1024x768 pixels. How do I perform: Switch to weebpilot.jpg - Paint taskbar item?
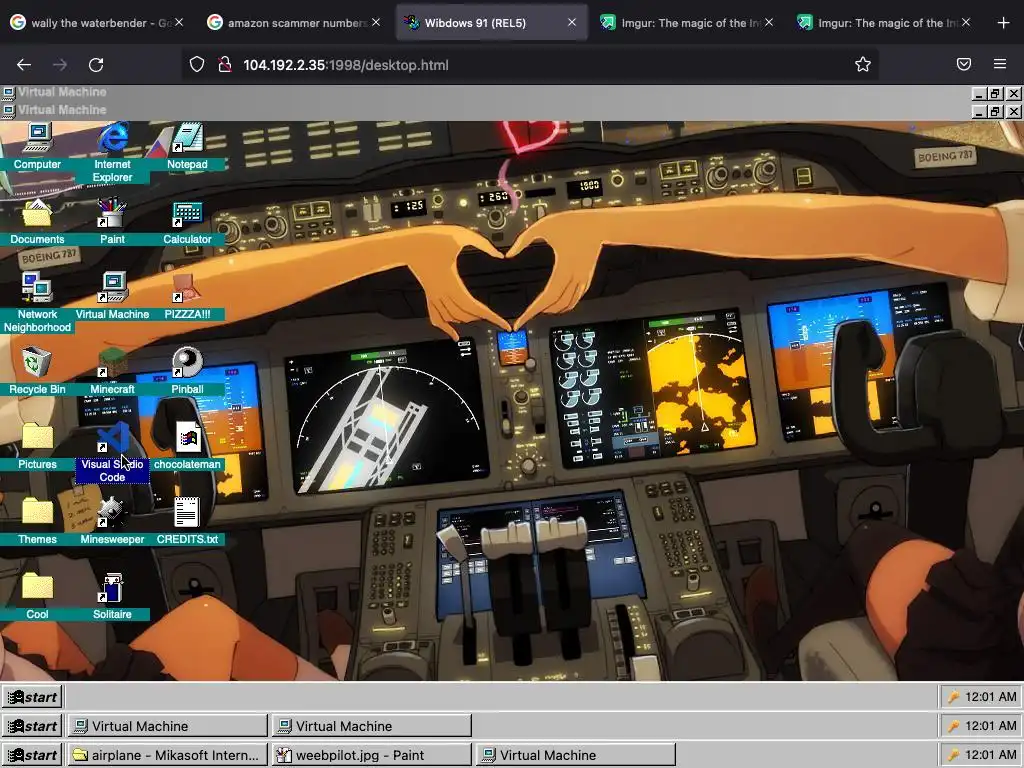[x=372, y=755]
